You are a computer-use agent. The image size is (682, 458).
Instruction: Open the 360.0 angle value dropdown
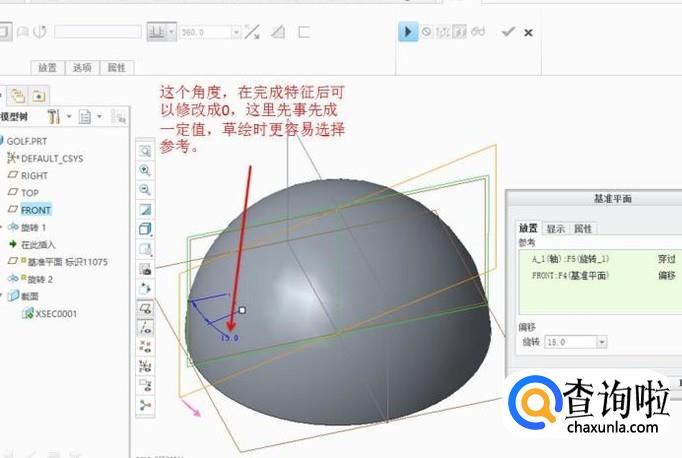(x=236, y=32)
